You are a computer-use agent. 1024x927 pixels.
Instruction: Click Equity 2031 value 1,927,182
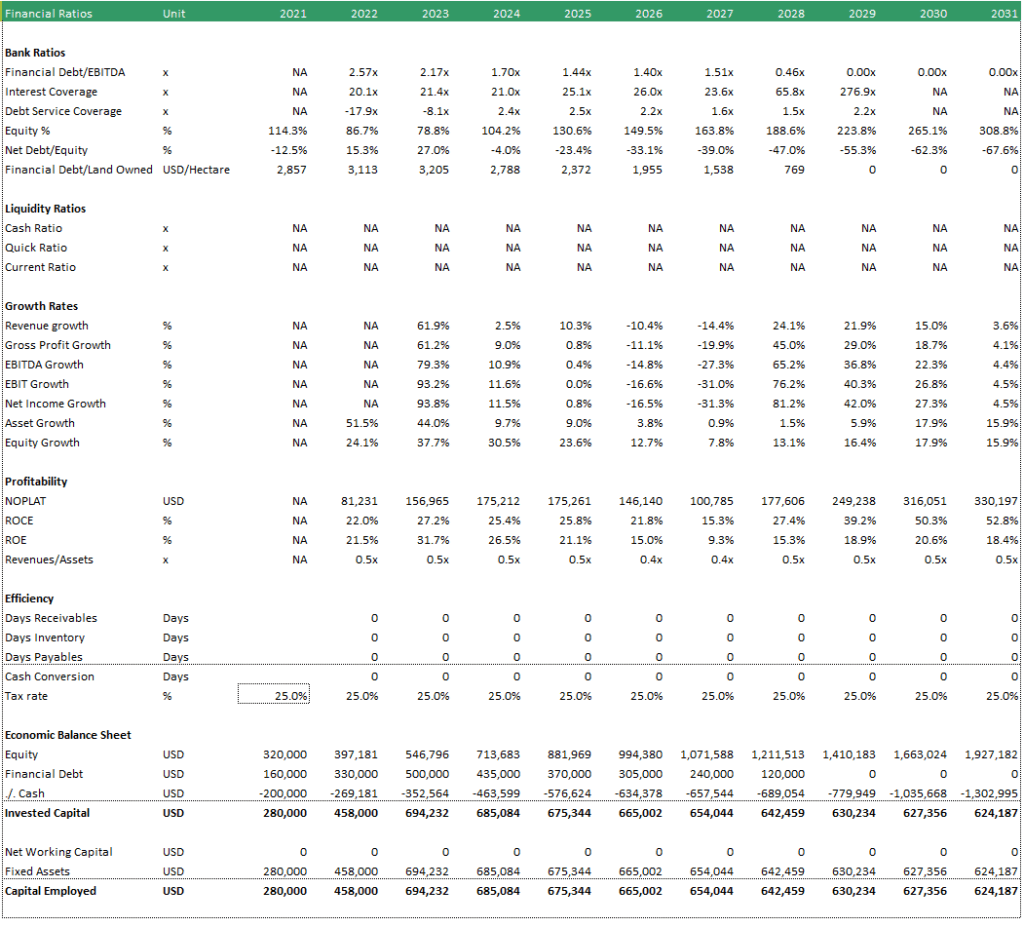(991, 755)
